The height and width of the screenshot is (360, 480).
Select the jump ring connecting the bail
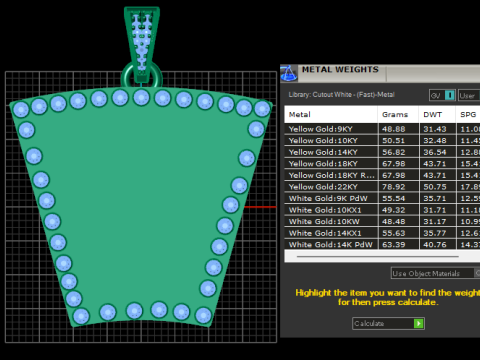[125, 79]
